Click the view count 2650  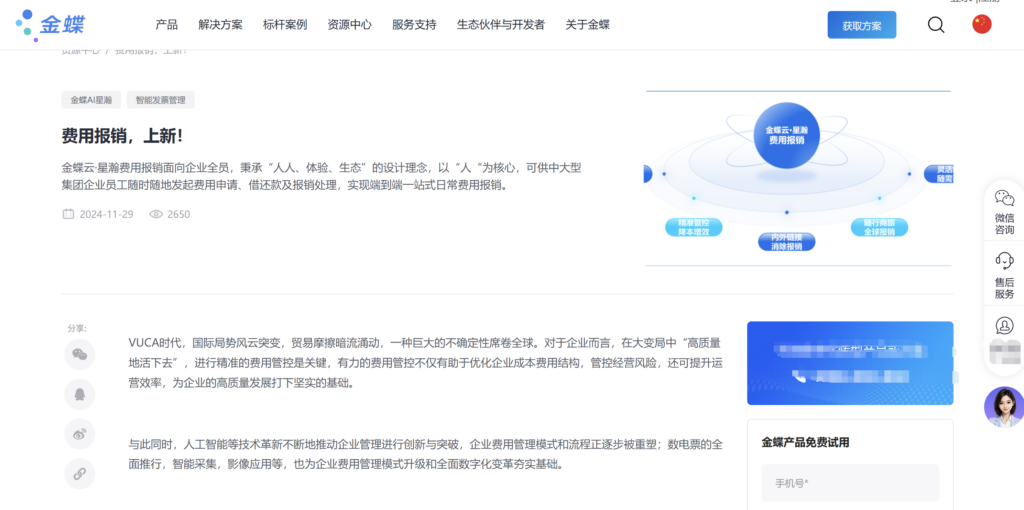179,214
